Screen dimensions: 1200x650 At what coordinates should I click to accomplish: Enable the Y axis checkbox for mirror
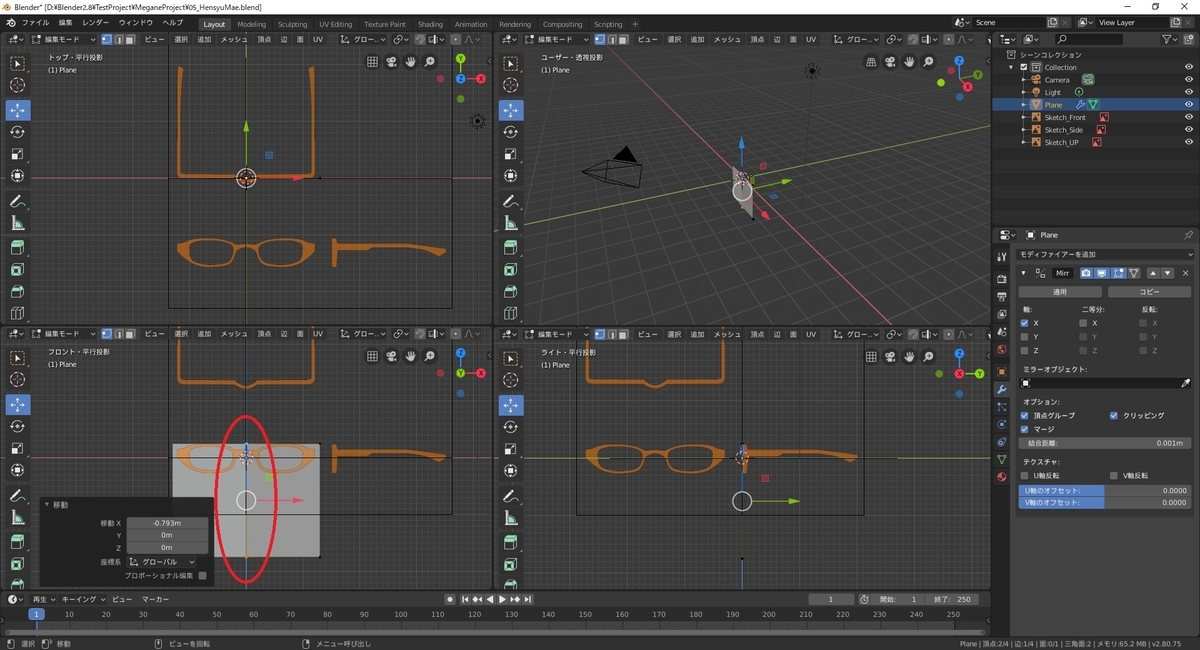click(1024, 337)
